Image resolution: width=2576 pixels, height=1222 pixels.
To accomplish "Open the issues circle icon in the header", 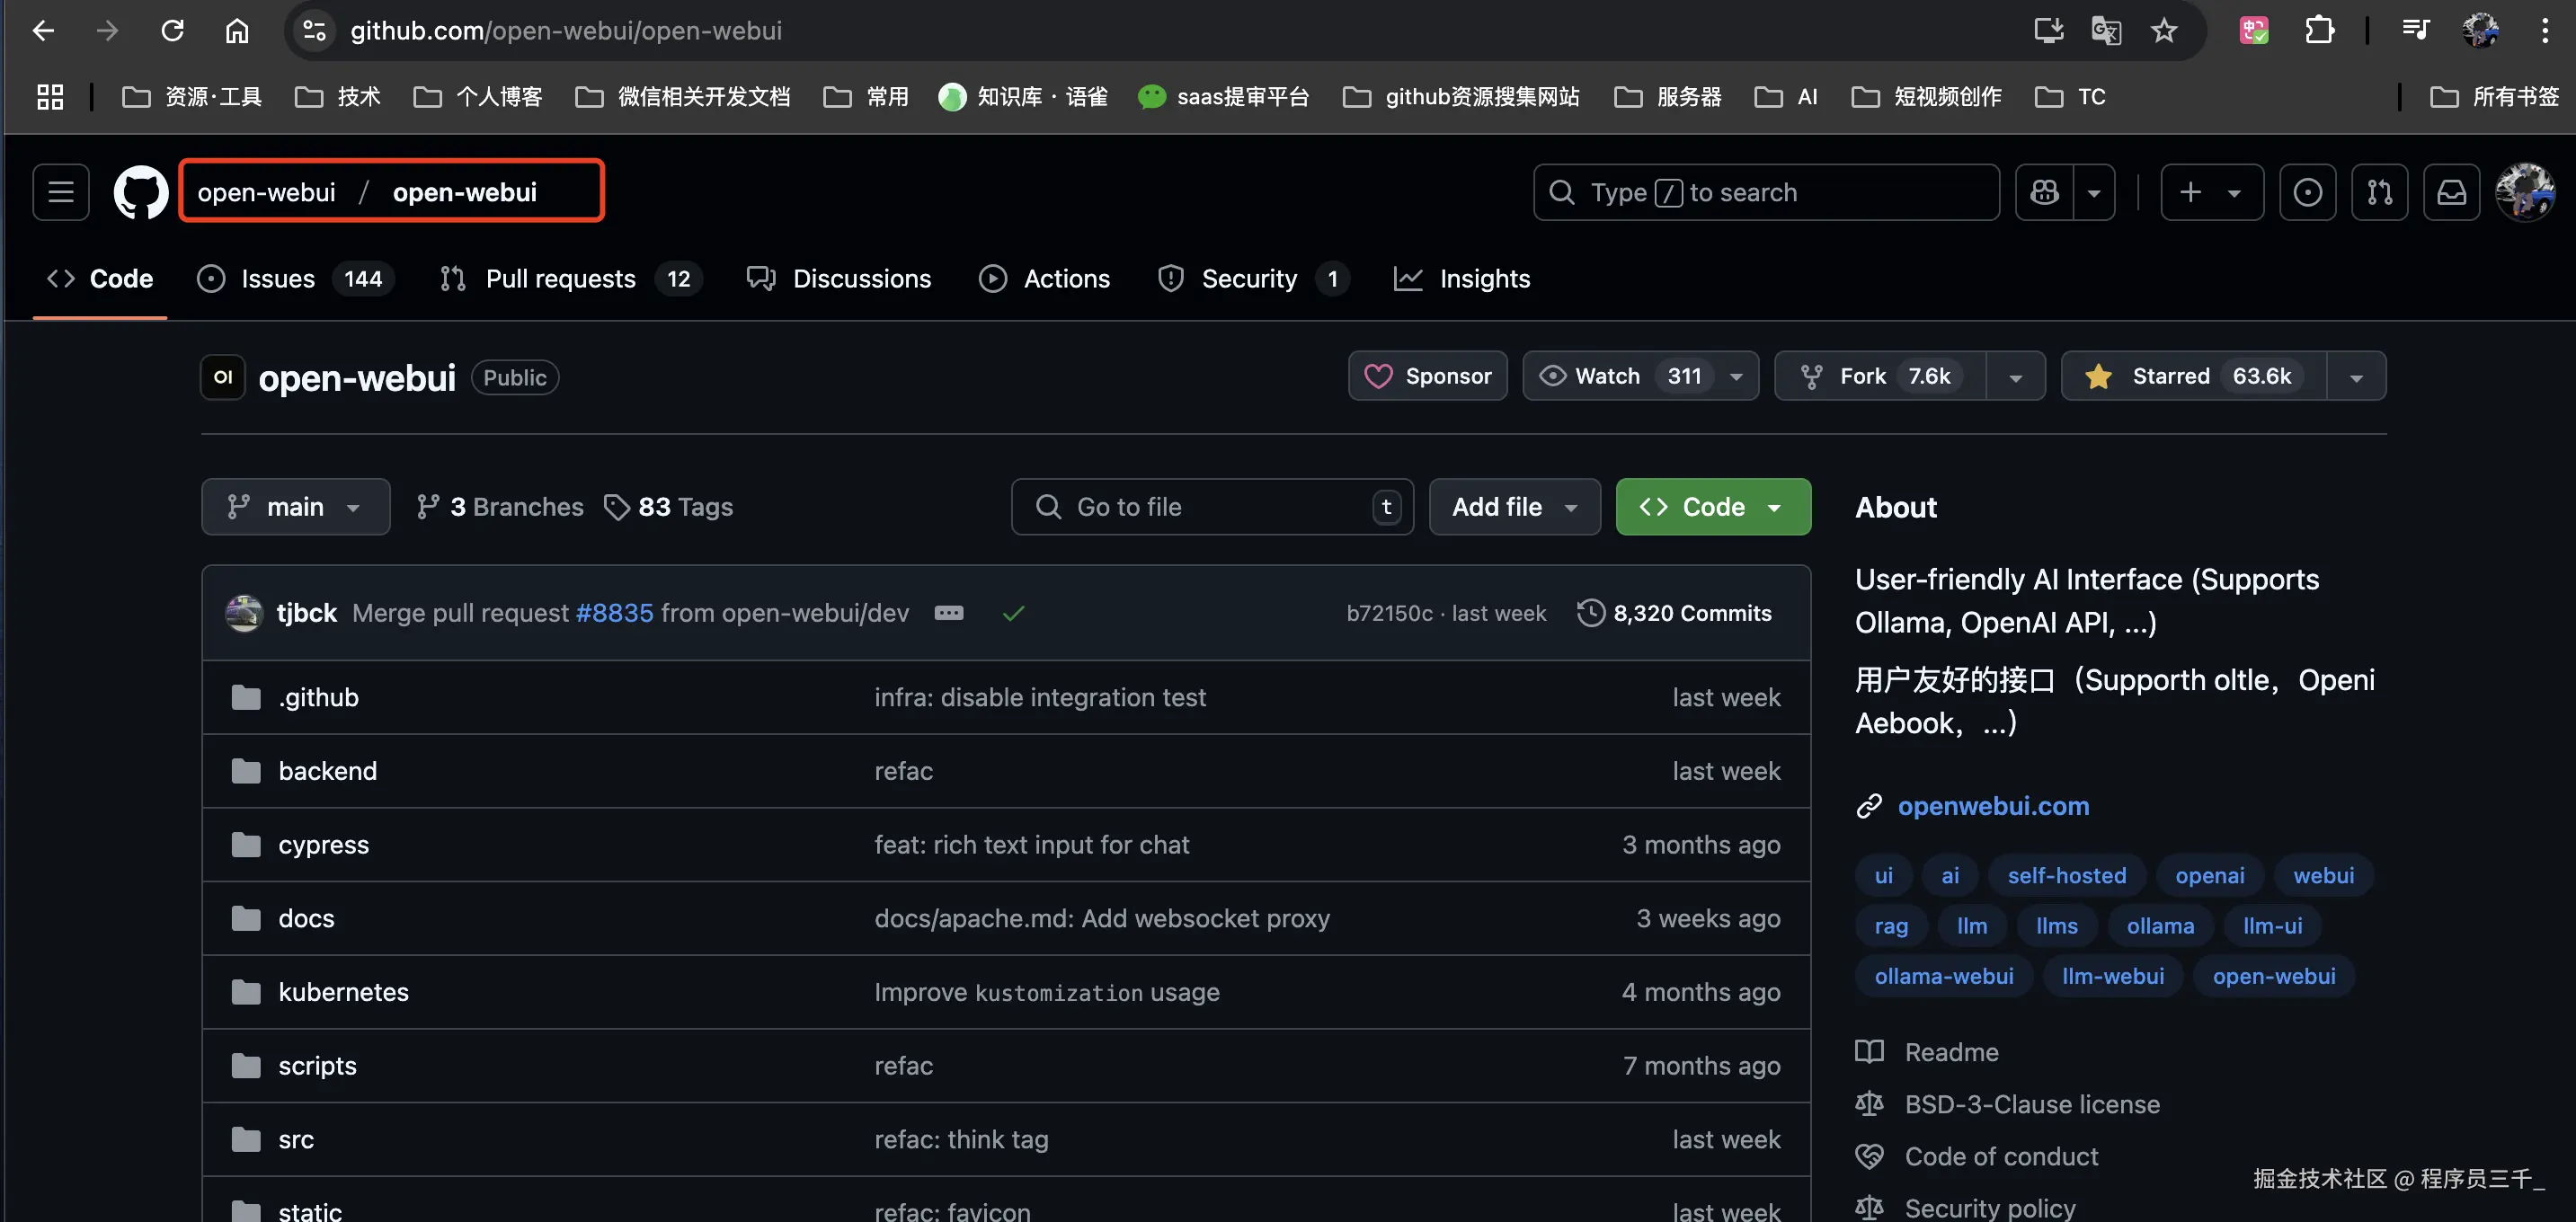I will (x=2307, y=192).
